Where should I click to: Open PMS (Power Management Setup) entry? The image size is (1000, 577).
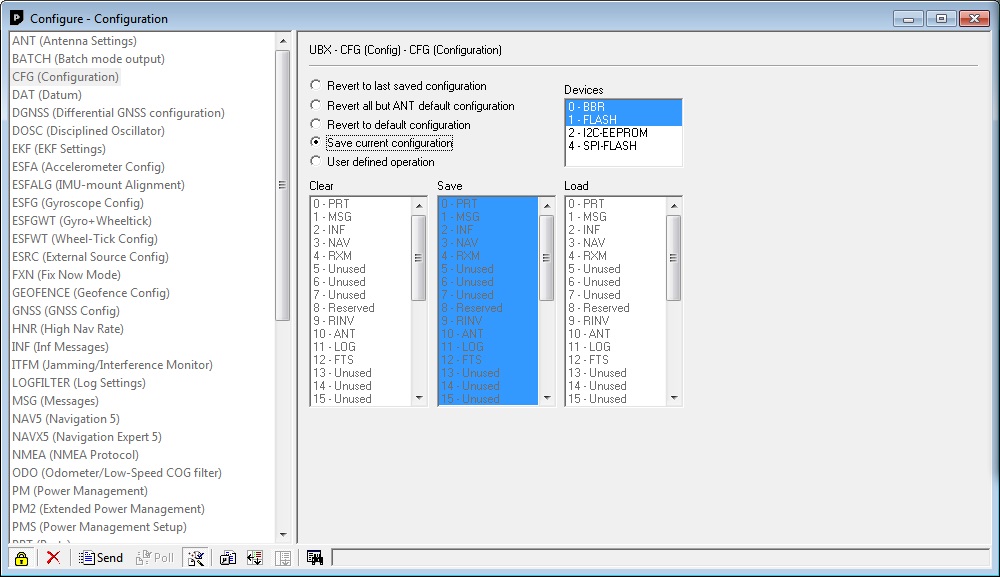click(x=99, y=527)
